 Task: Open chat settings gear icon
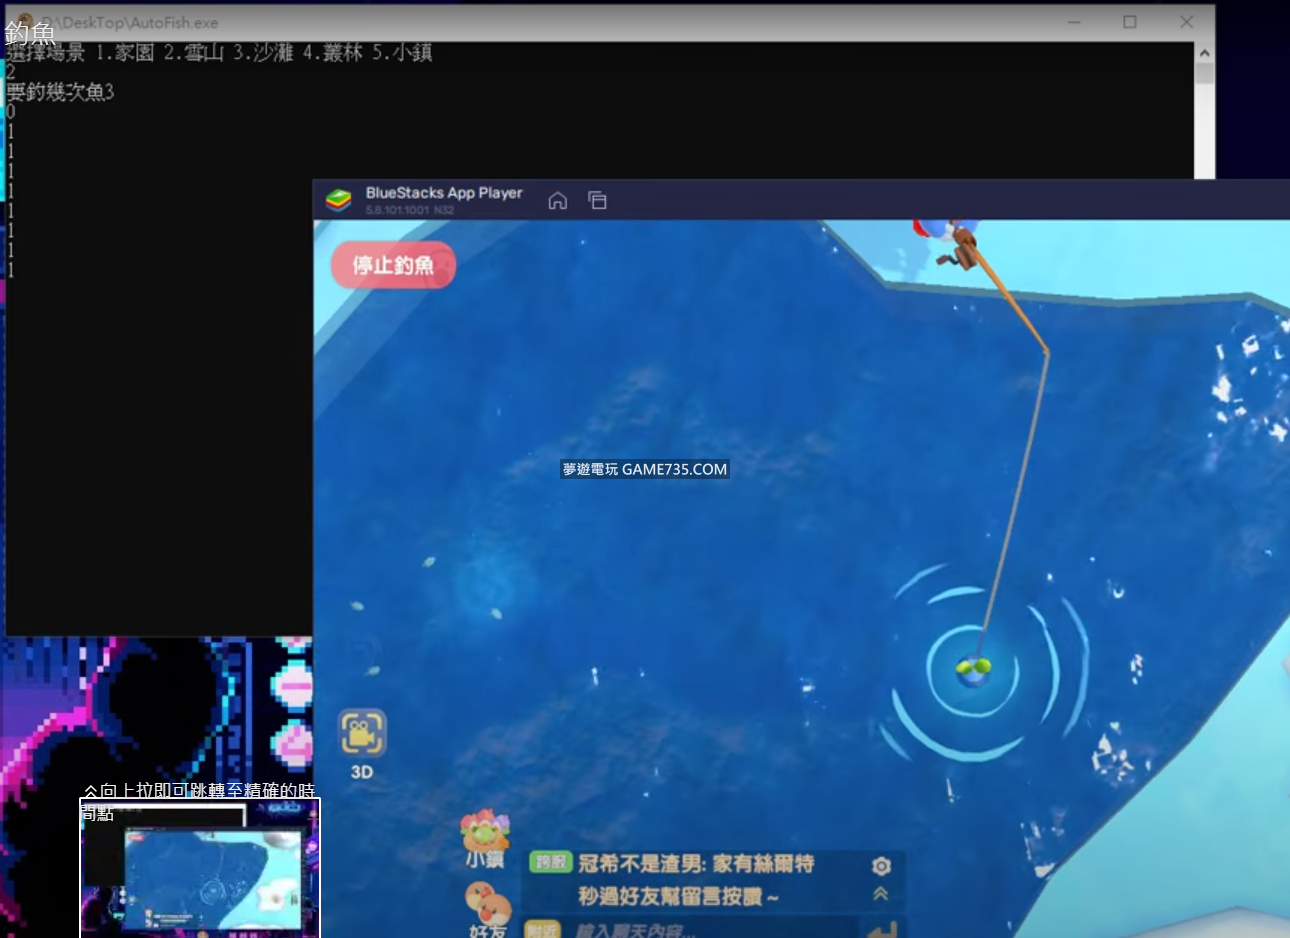click(x=881, y=865)
